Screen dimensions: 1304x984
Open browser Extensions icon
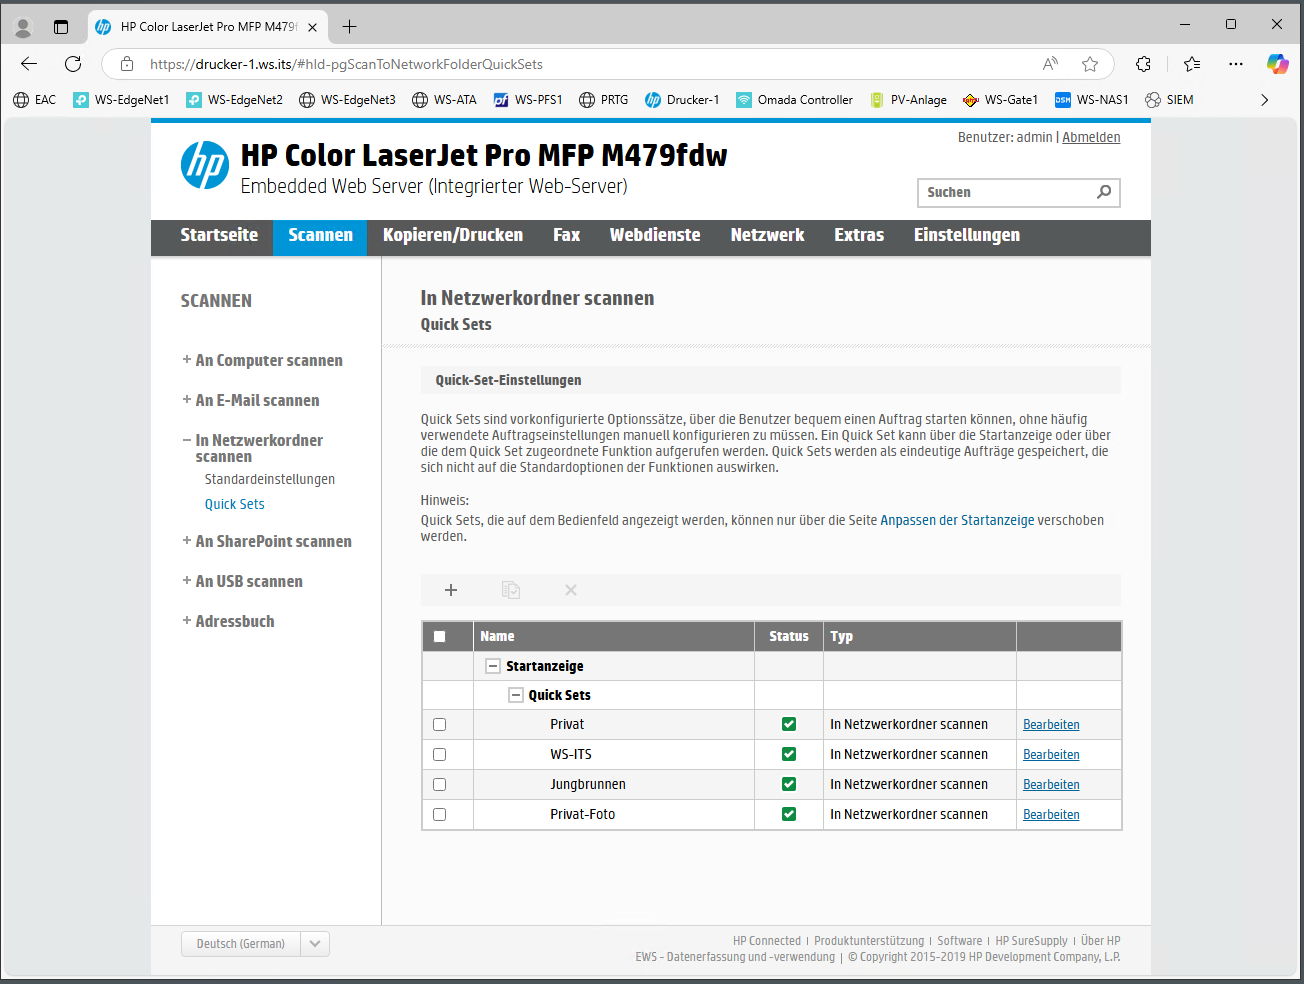(1144, 64)
